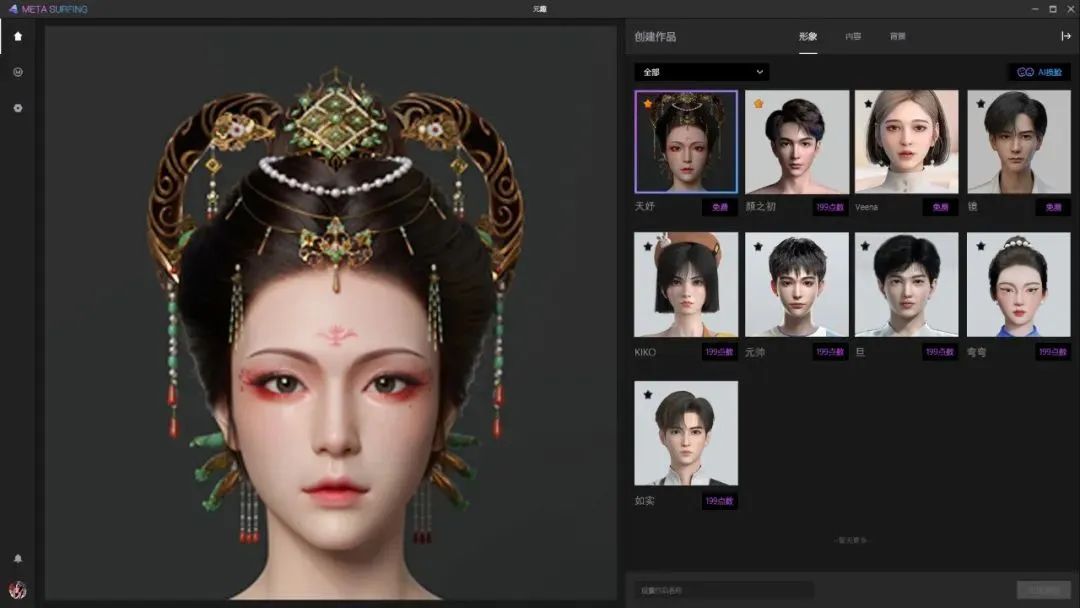Choose the 如实 avatar thumbnail
The width and height of the screenshot is (1080, 608).
pyautogui.click(x=686, y=433)
